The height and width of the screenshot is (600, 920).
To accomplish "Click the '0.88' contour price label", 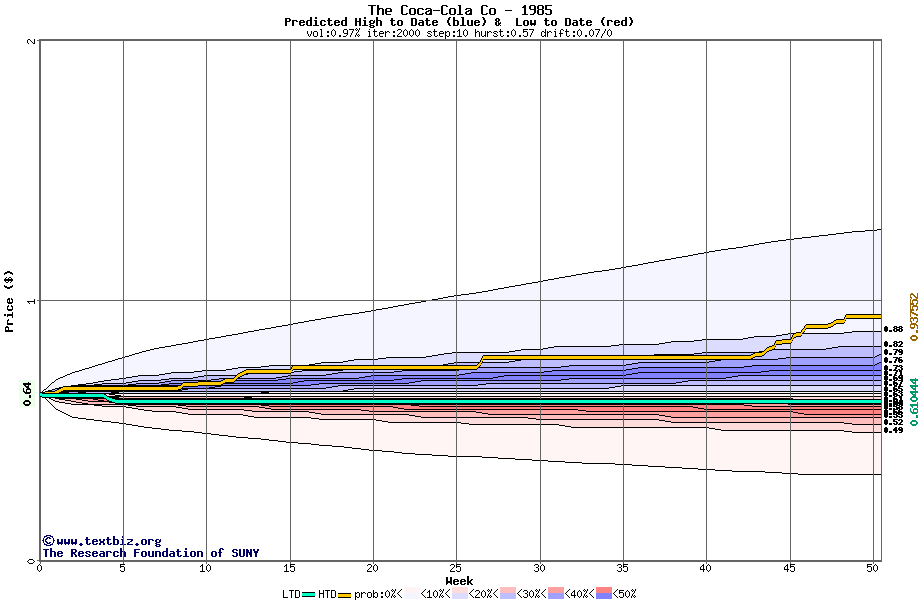I will pos(894,330).
